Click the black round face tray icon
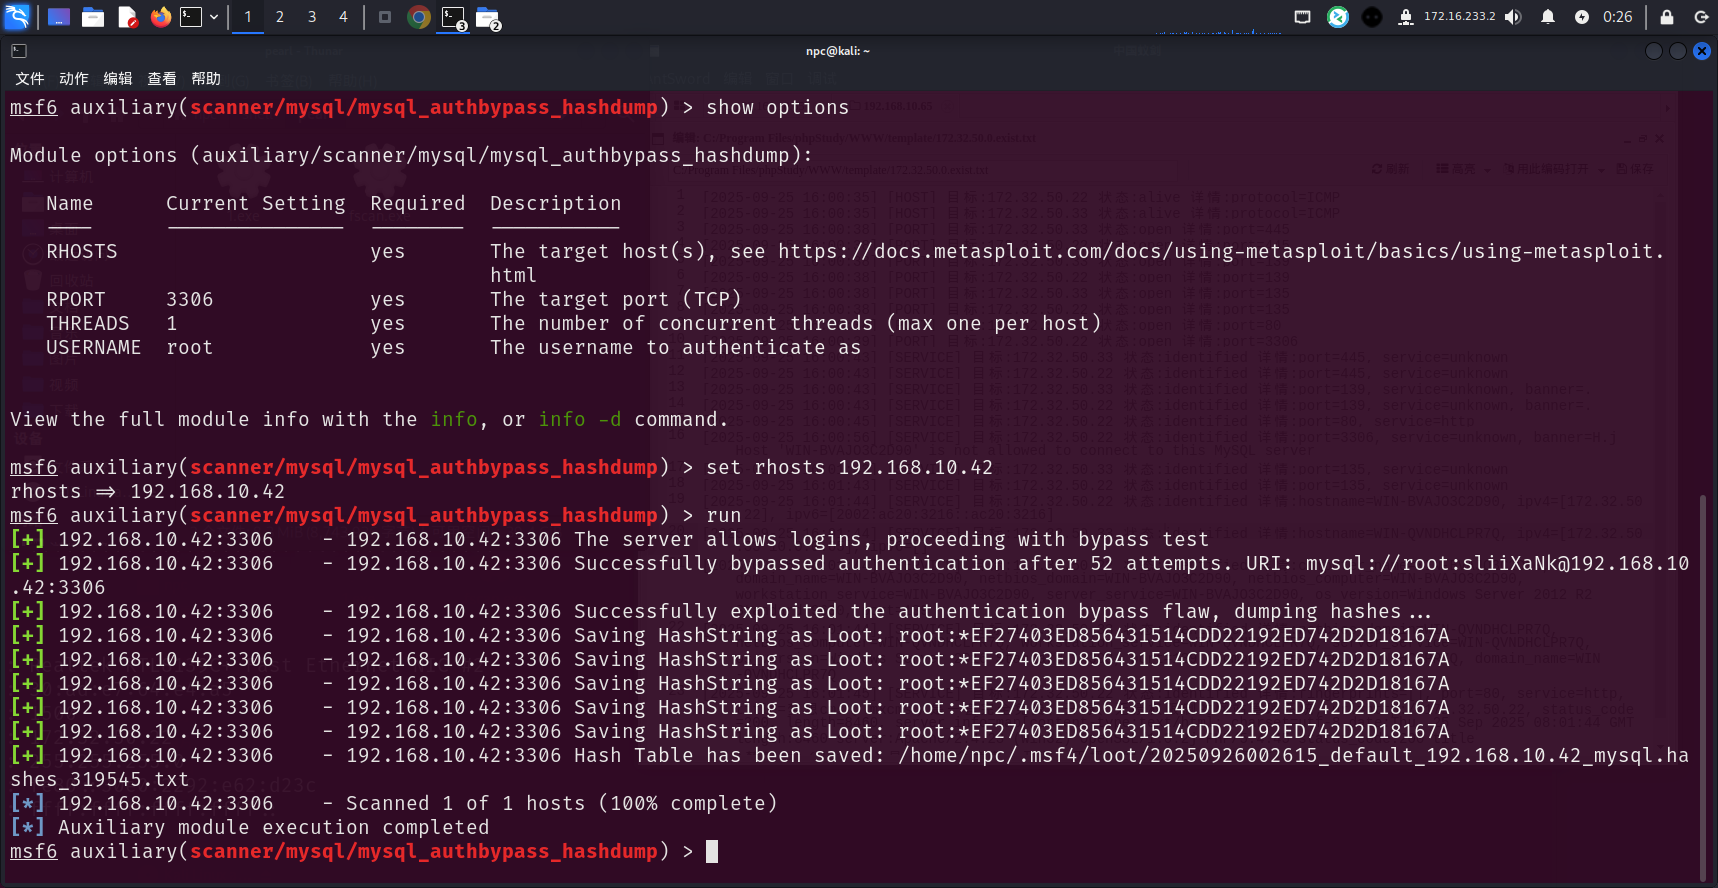Viewport: 1718px width, 888px height. point(1372,17)
